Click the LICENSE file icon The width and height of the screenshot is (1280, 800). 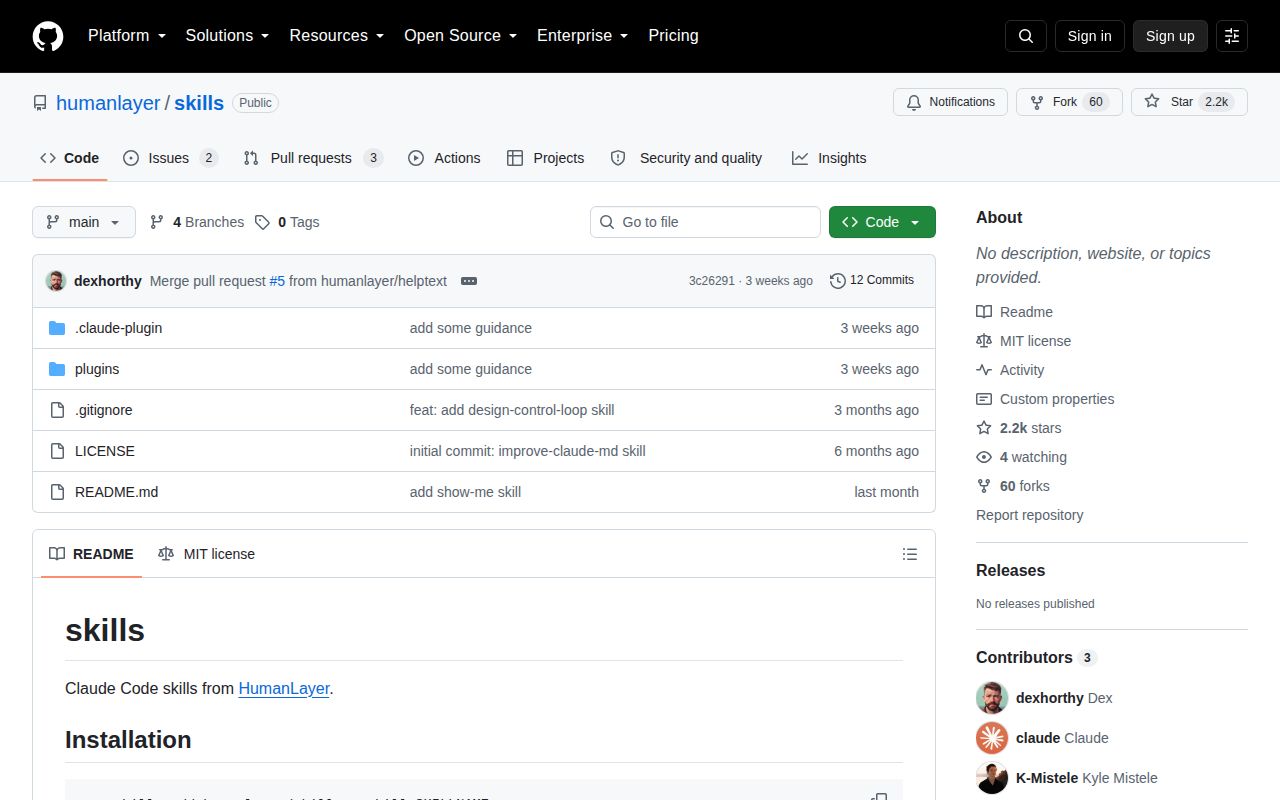click(57, 451)
